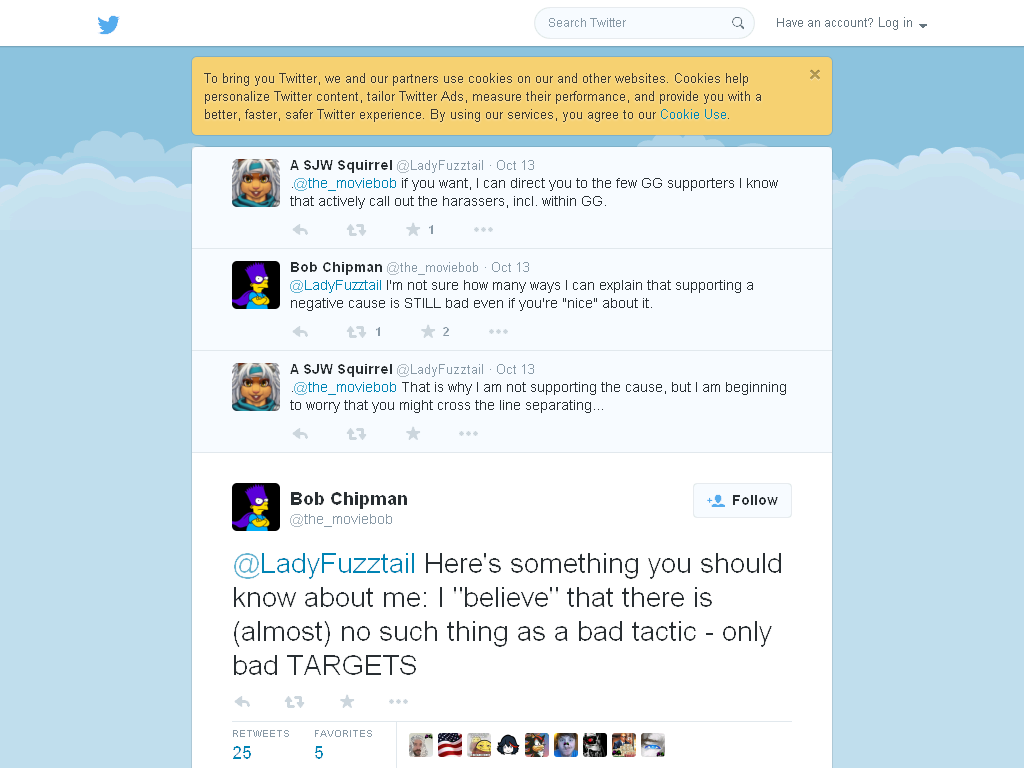Screen dimensions: 1024x768
Task: Retweet Bob Chipman's 'negative cause' tweet
Action: pos(357,332)
